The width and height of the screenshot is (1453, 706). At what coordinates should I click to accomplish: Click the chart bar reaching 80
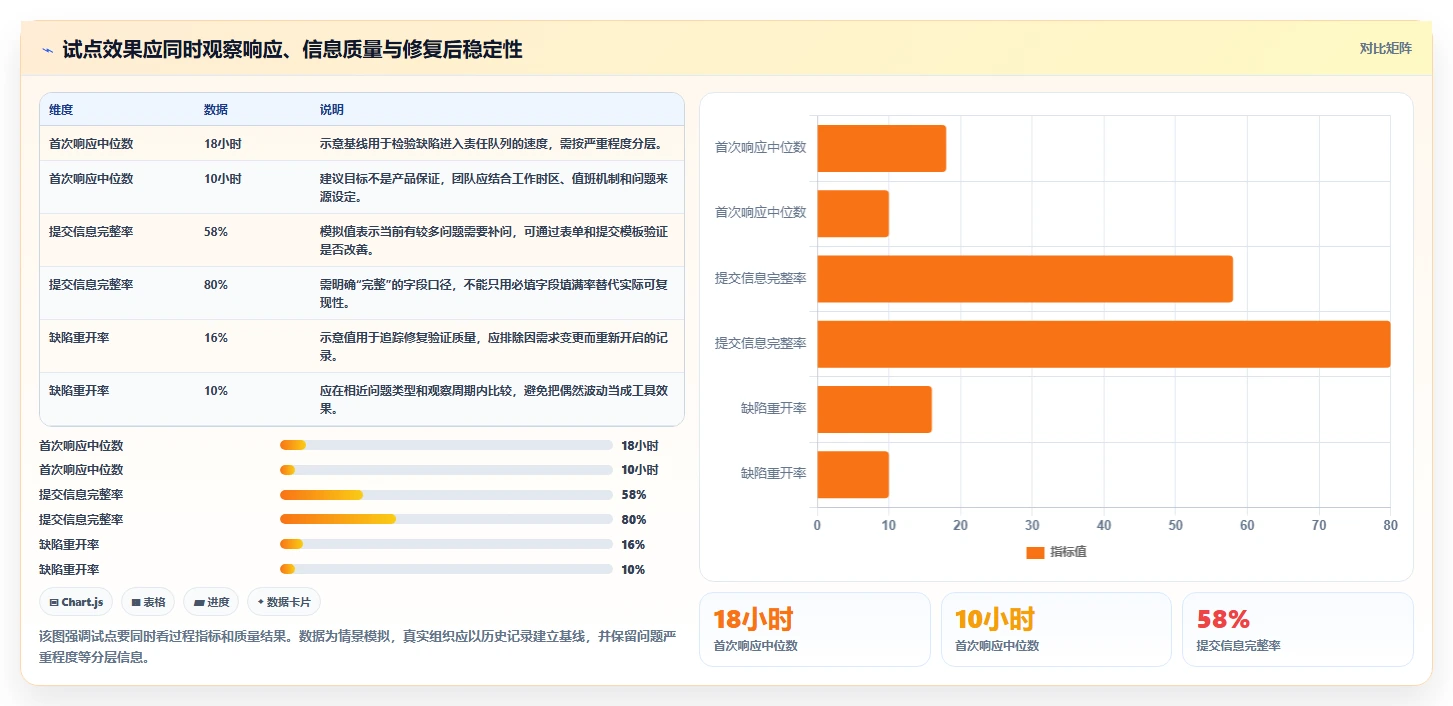(1104, 344)
